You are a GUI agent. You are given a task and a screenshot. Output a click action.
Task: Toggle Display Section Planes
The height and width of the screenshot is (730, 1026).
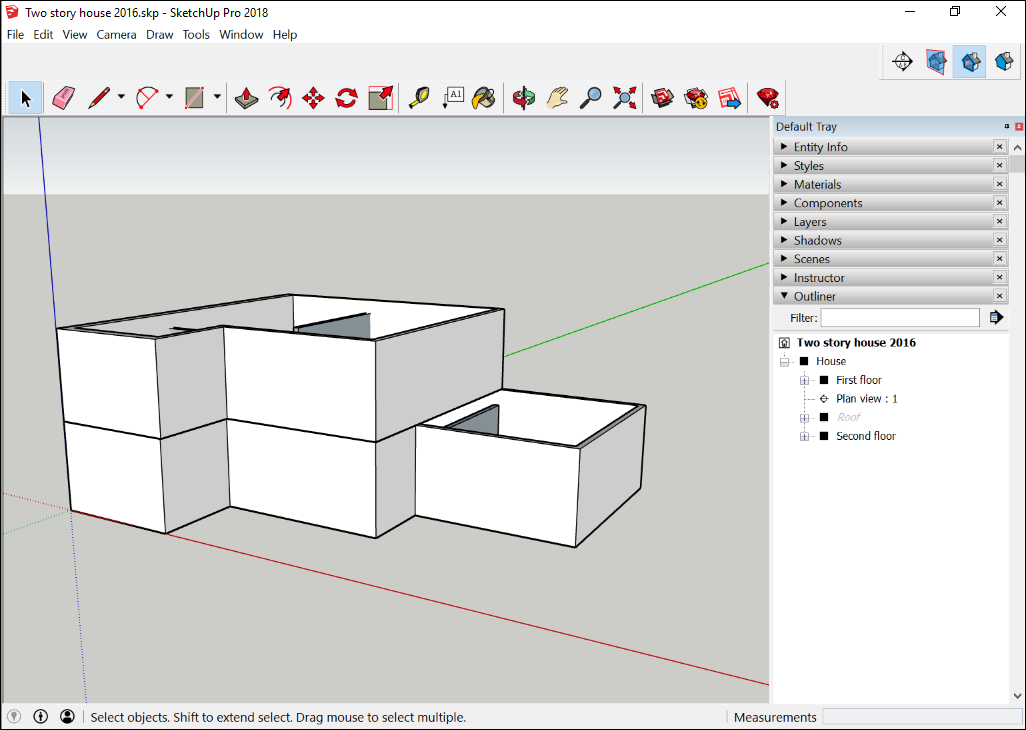coord(936,62)
